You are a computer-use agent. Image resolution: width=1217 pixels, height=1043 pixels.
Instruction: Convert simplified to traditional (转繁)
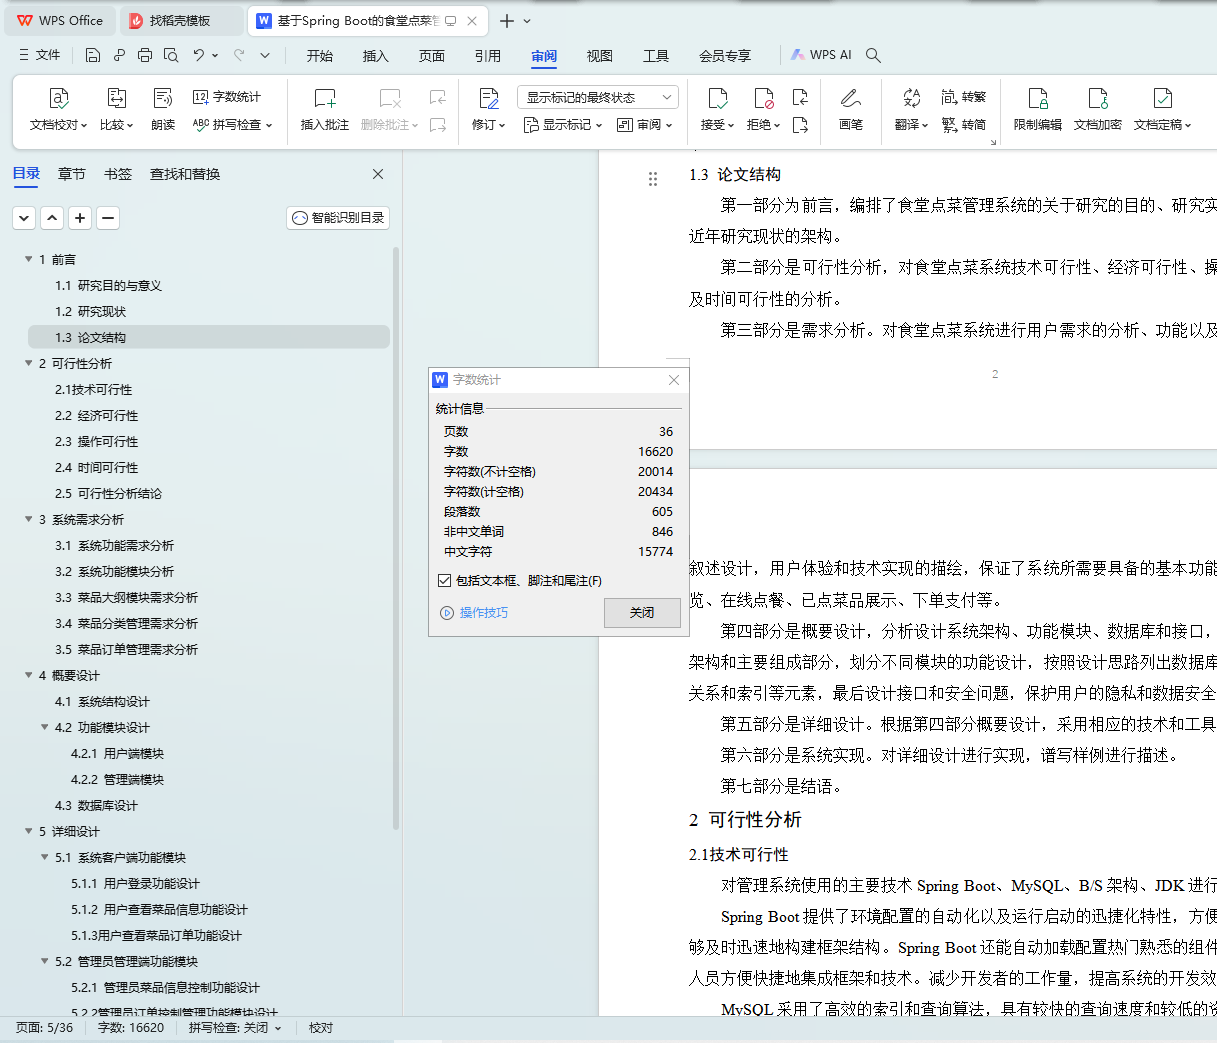(964, 97)
